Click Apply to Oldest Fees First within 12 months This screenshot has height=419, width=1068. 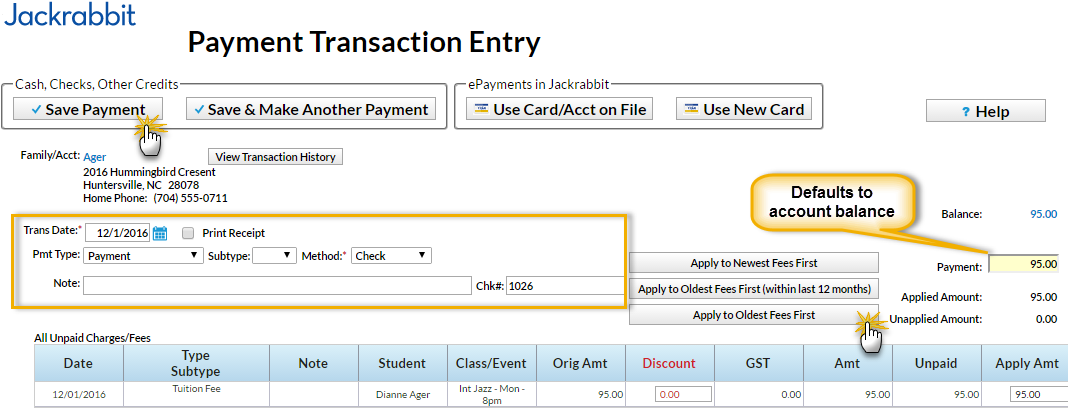(x=753, y=289)
